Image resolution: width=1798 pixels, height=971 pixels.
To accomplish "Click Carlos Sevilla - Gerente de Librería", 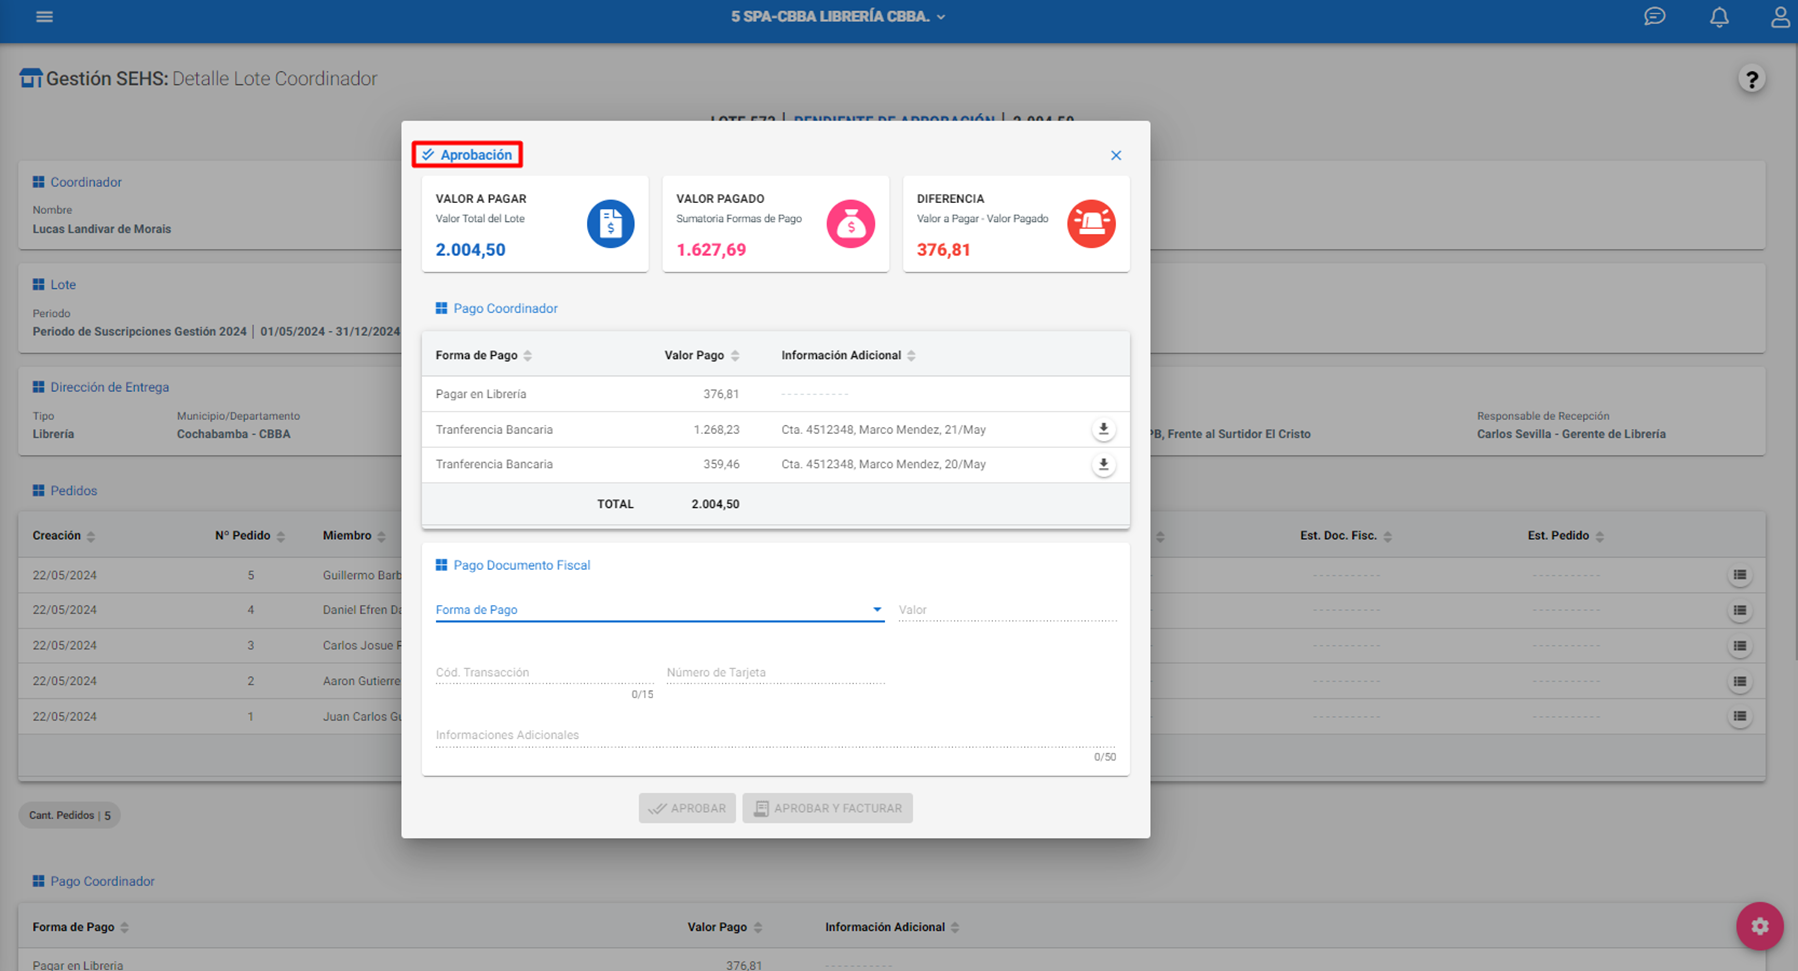I will coord(1571,434).
